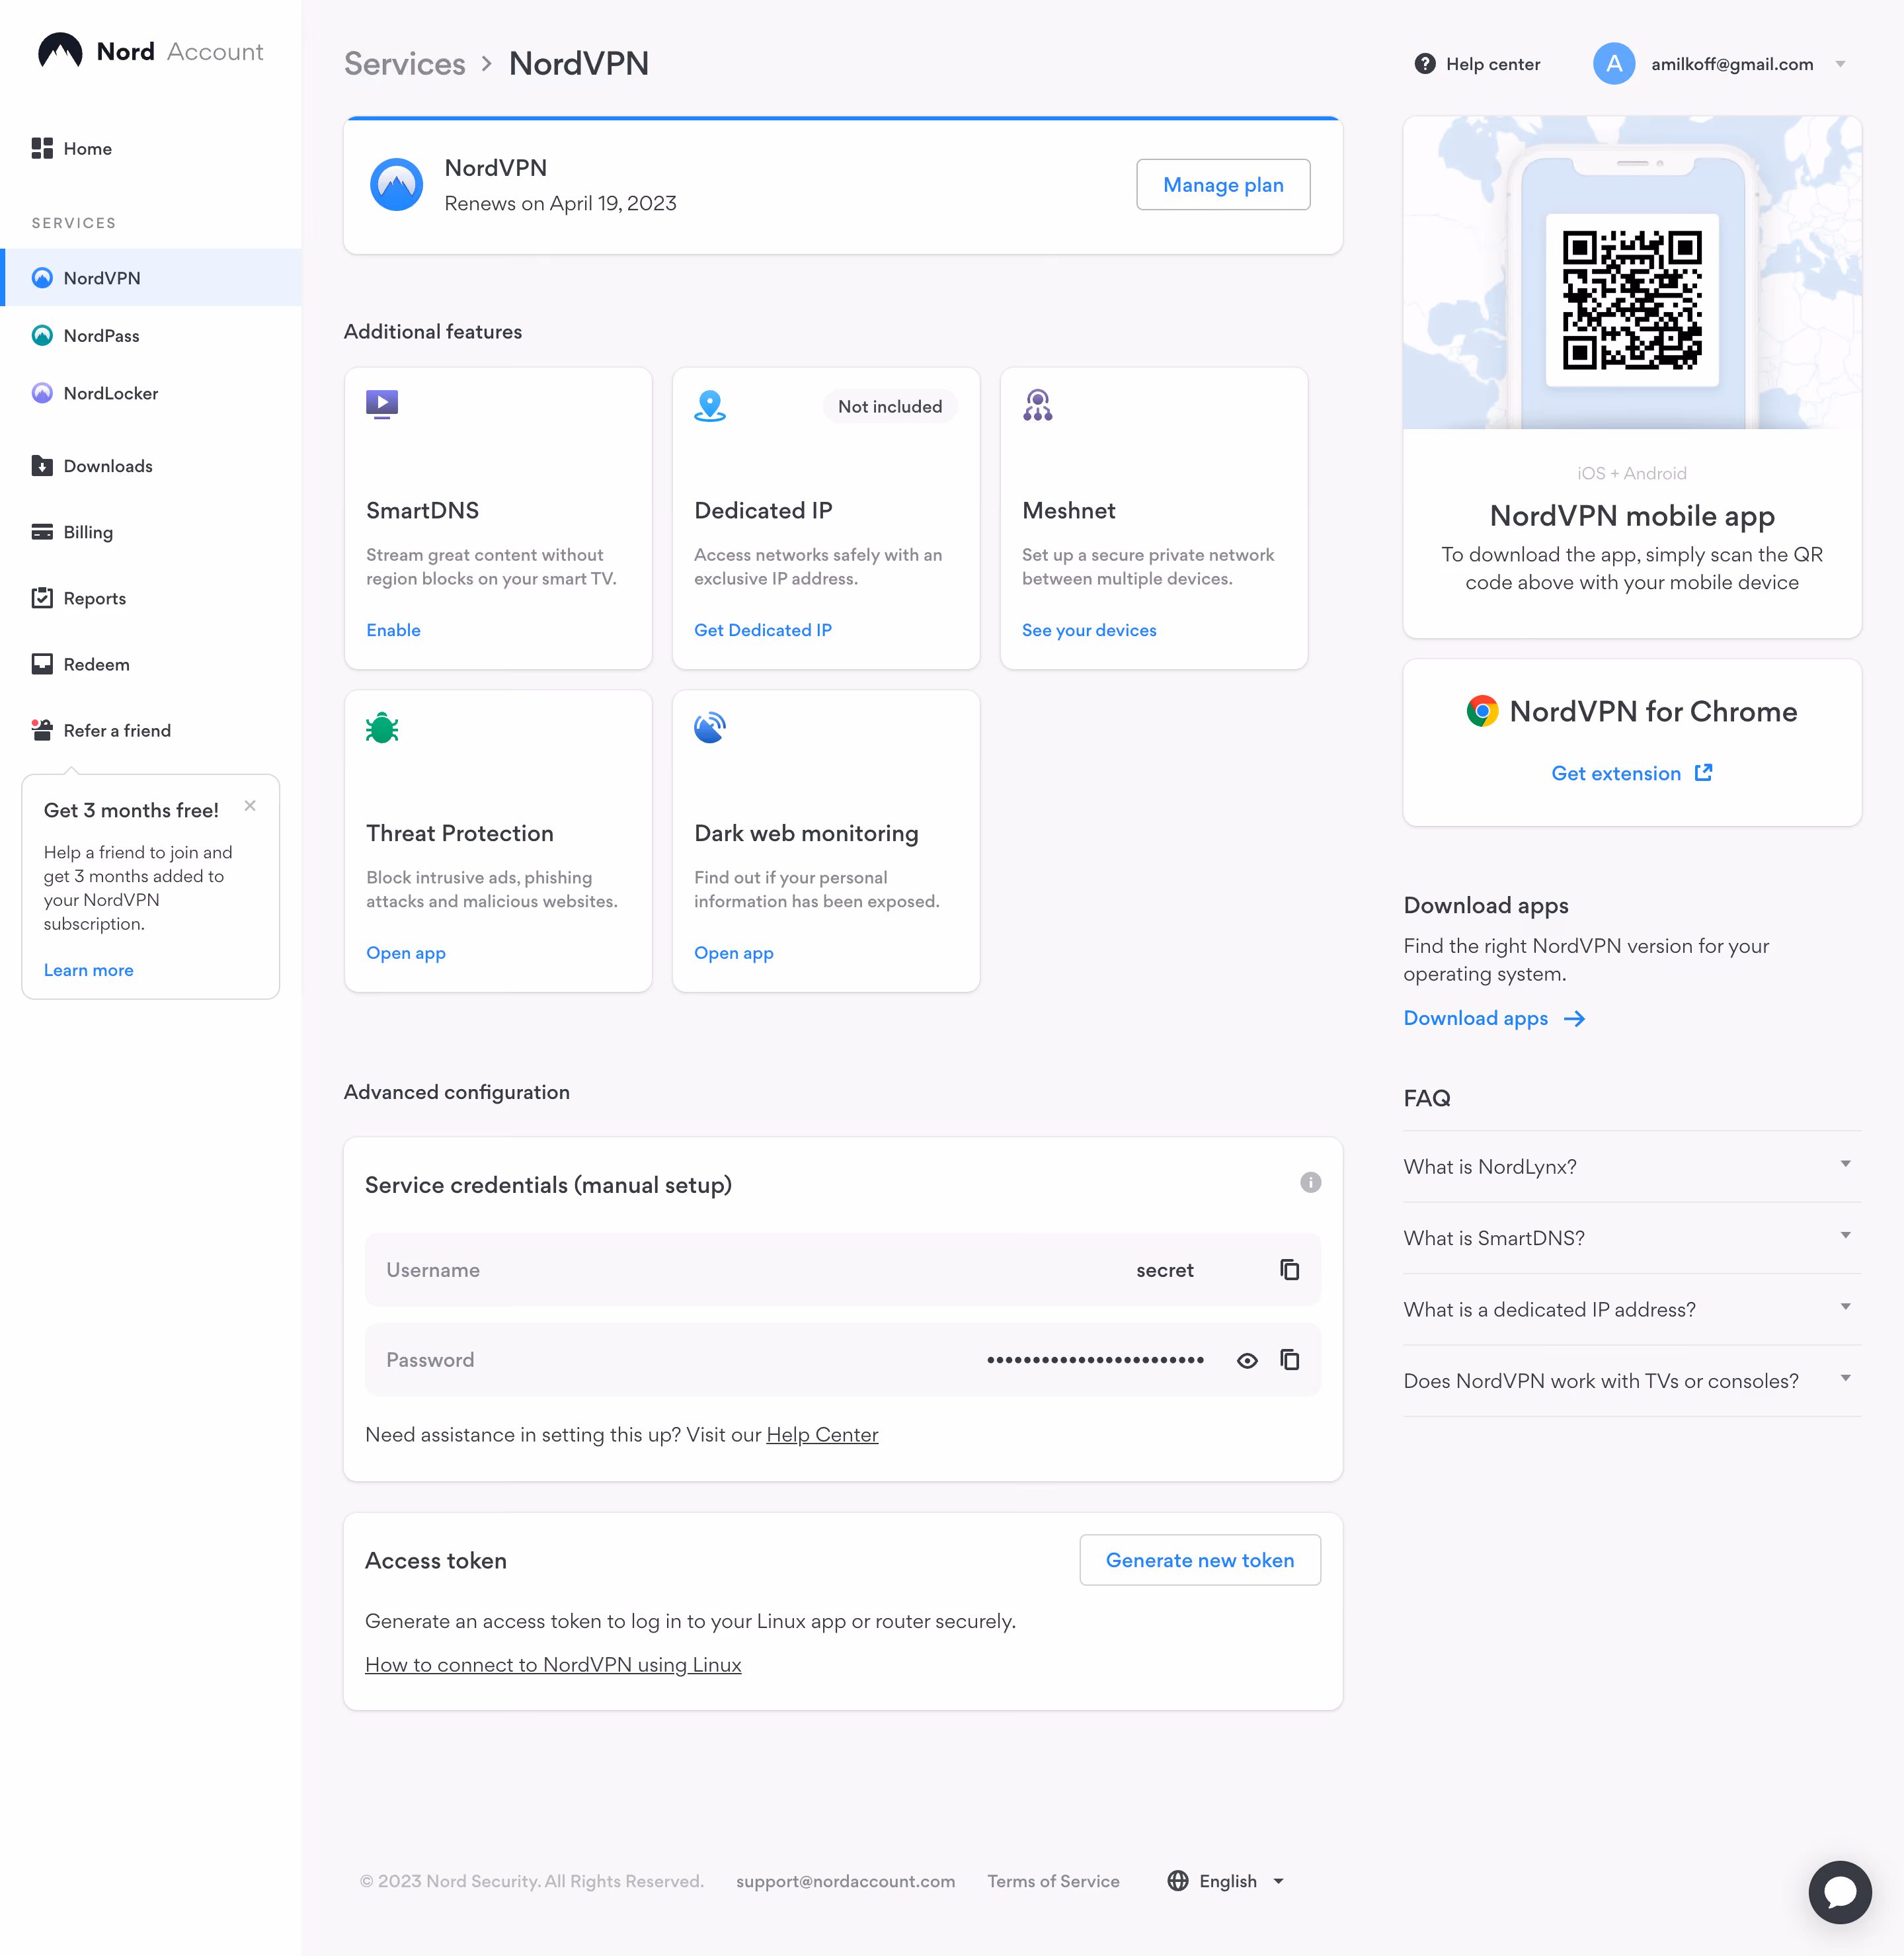Copy the service credentials password
The image size is (1904, 1956).
pyautogui.click(x=1290, y=1359)
